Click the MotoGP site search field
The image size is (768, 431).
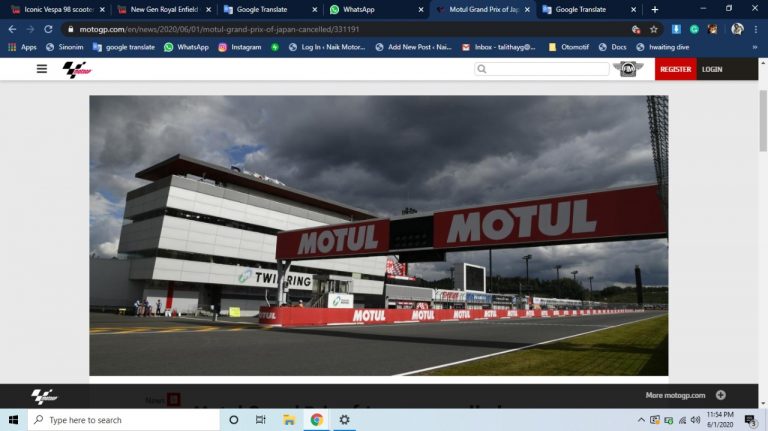(545, 69)
